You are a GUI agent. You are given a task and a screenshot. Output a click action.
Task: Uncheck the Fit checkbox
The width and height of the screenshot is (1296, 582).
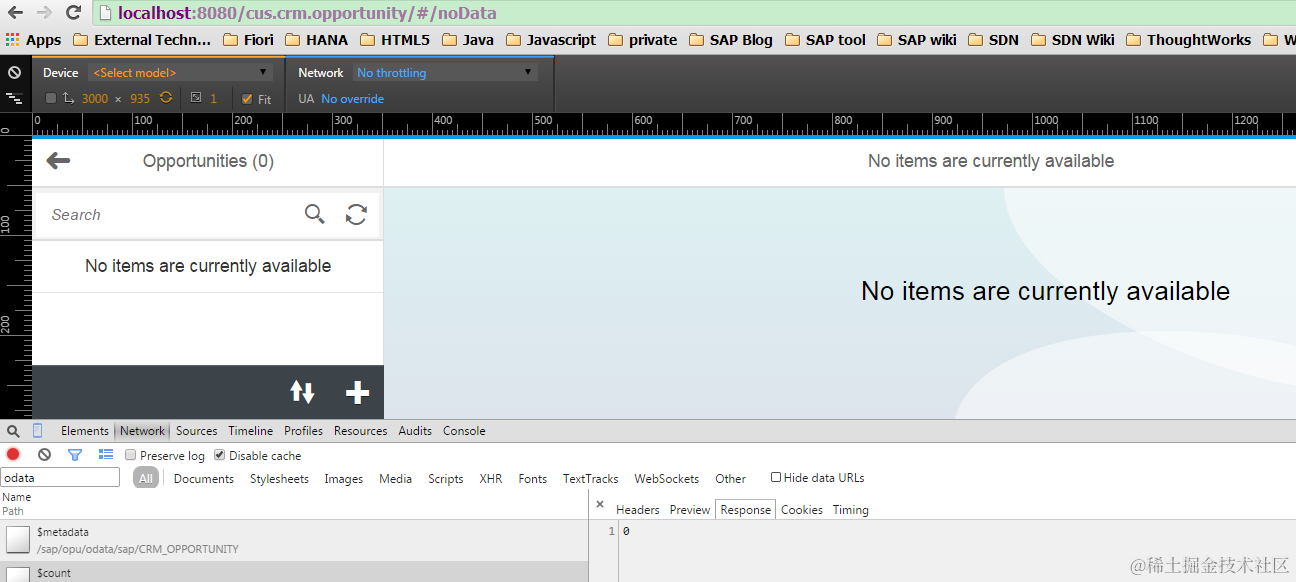tap(247, 99)
